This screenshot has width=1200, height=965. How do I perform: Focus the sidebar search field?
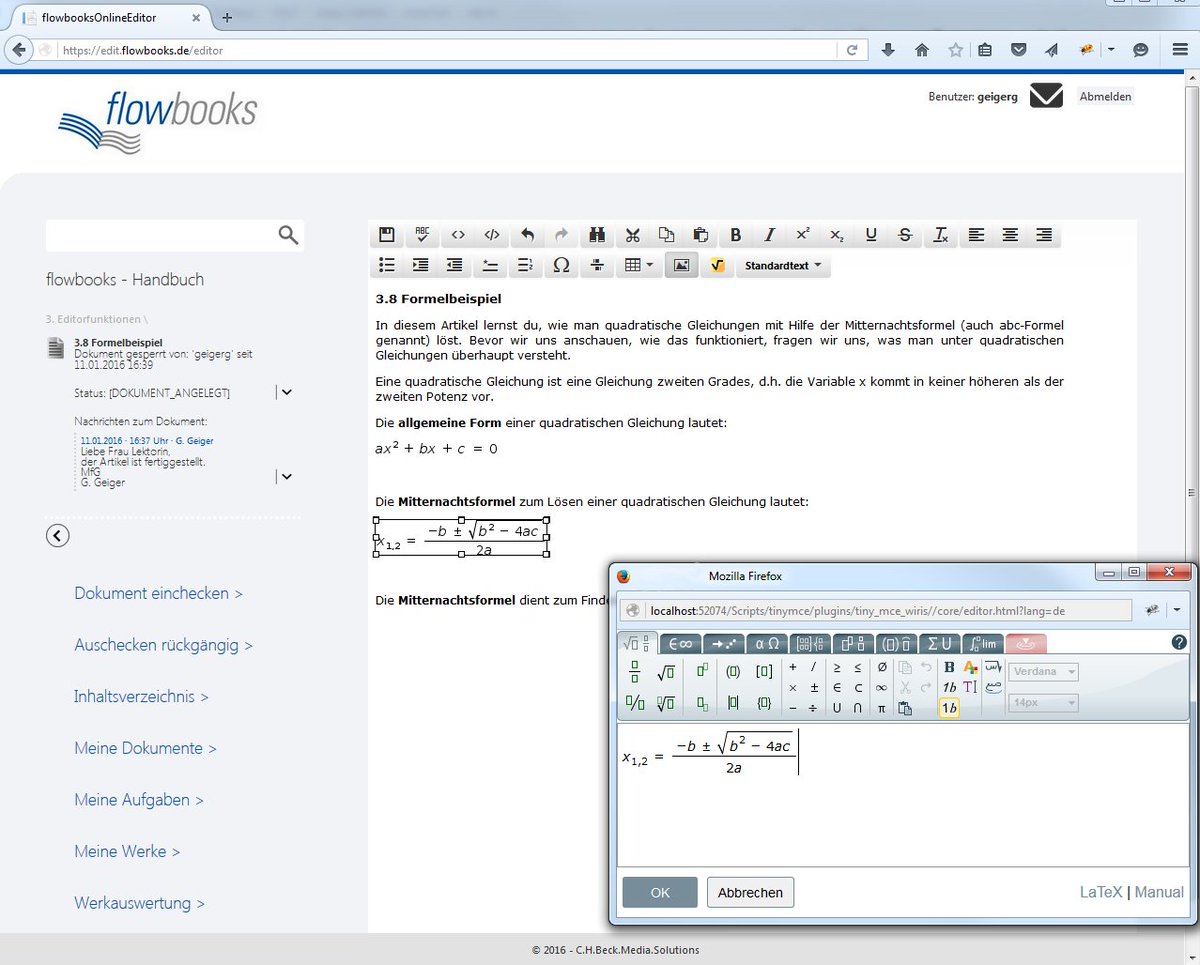click(x=175, y=236)
